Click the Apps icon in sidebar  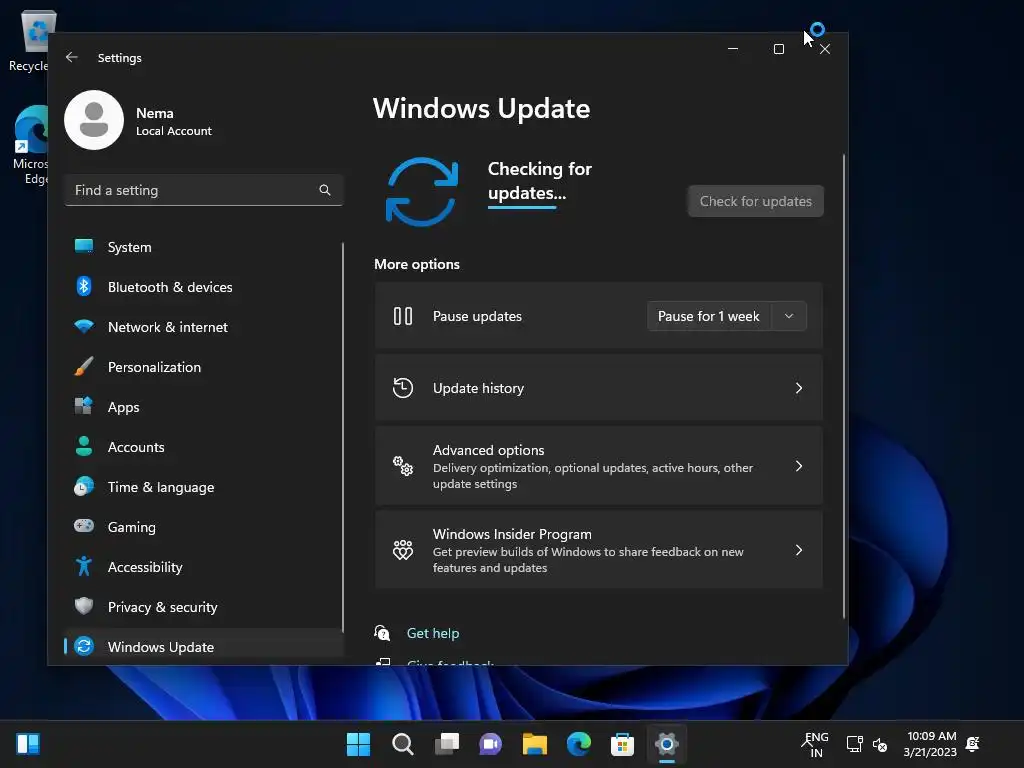(84, 406)
